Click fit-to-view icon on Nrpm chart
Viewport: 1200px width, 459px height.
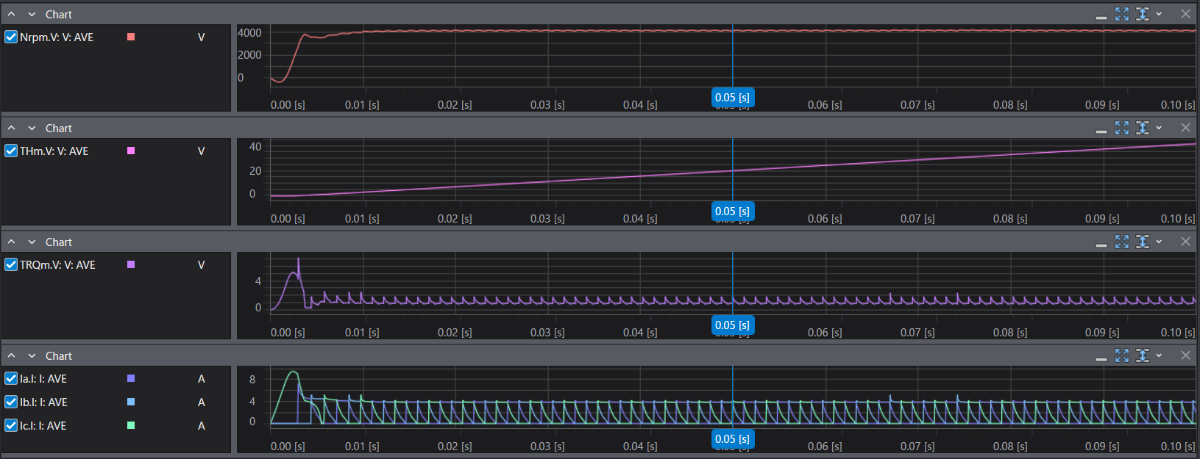click(1121, 14)
